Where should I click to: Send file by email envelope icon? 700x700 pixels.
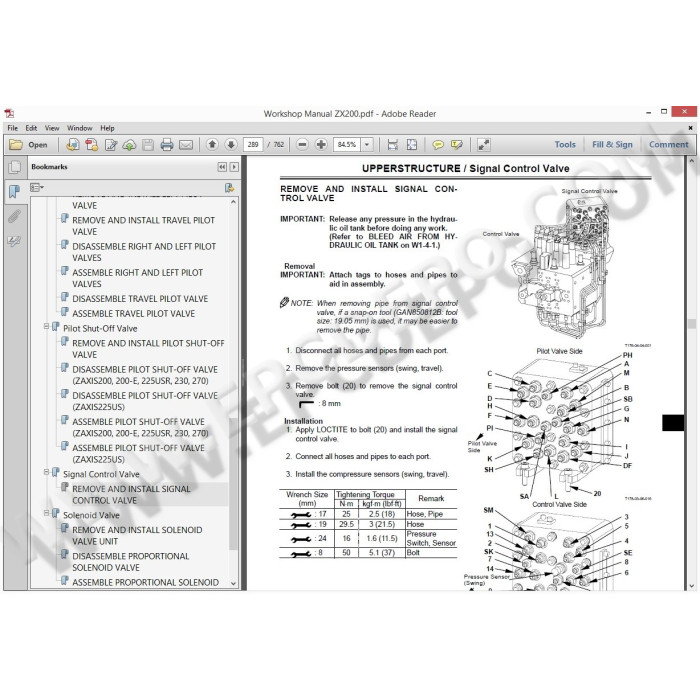(x=186, y=145)
